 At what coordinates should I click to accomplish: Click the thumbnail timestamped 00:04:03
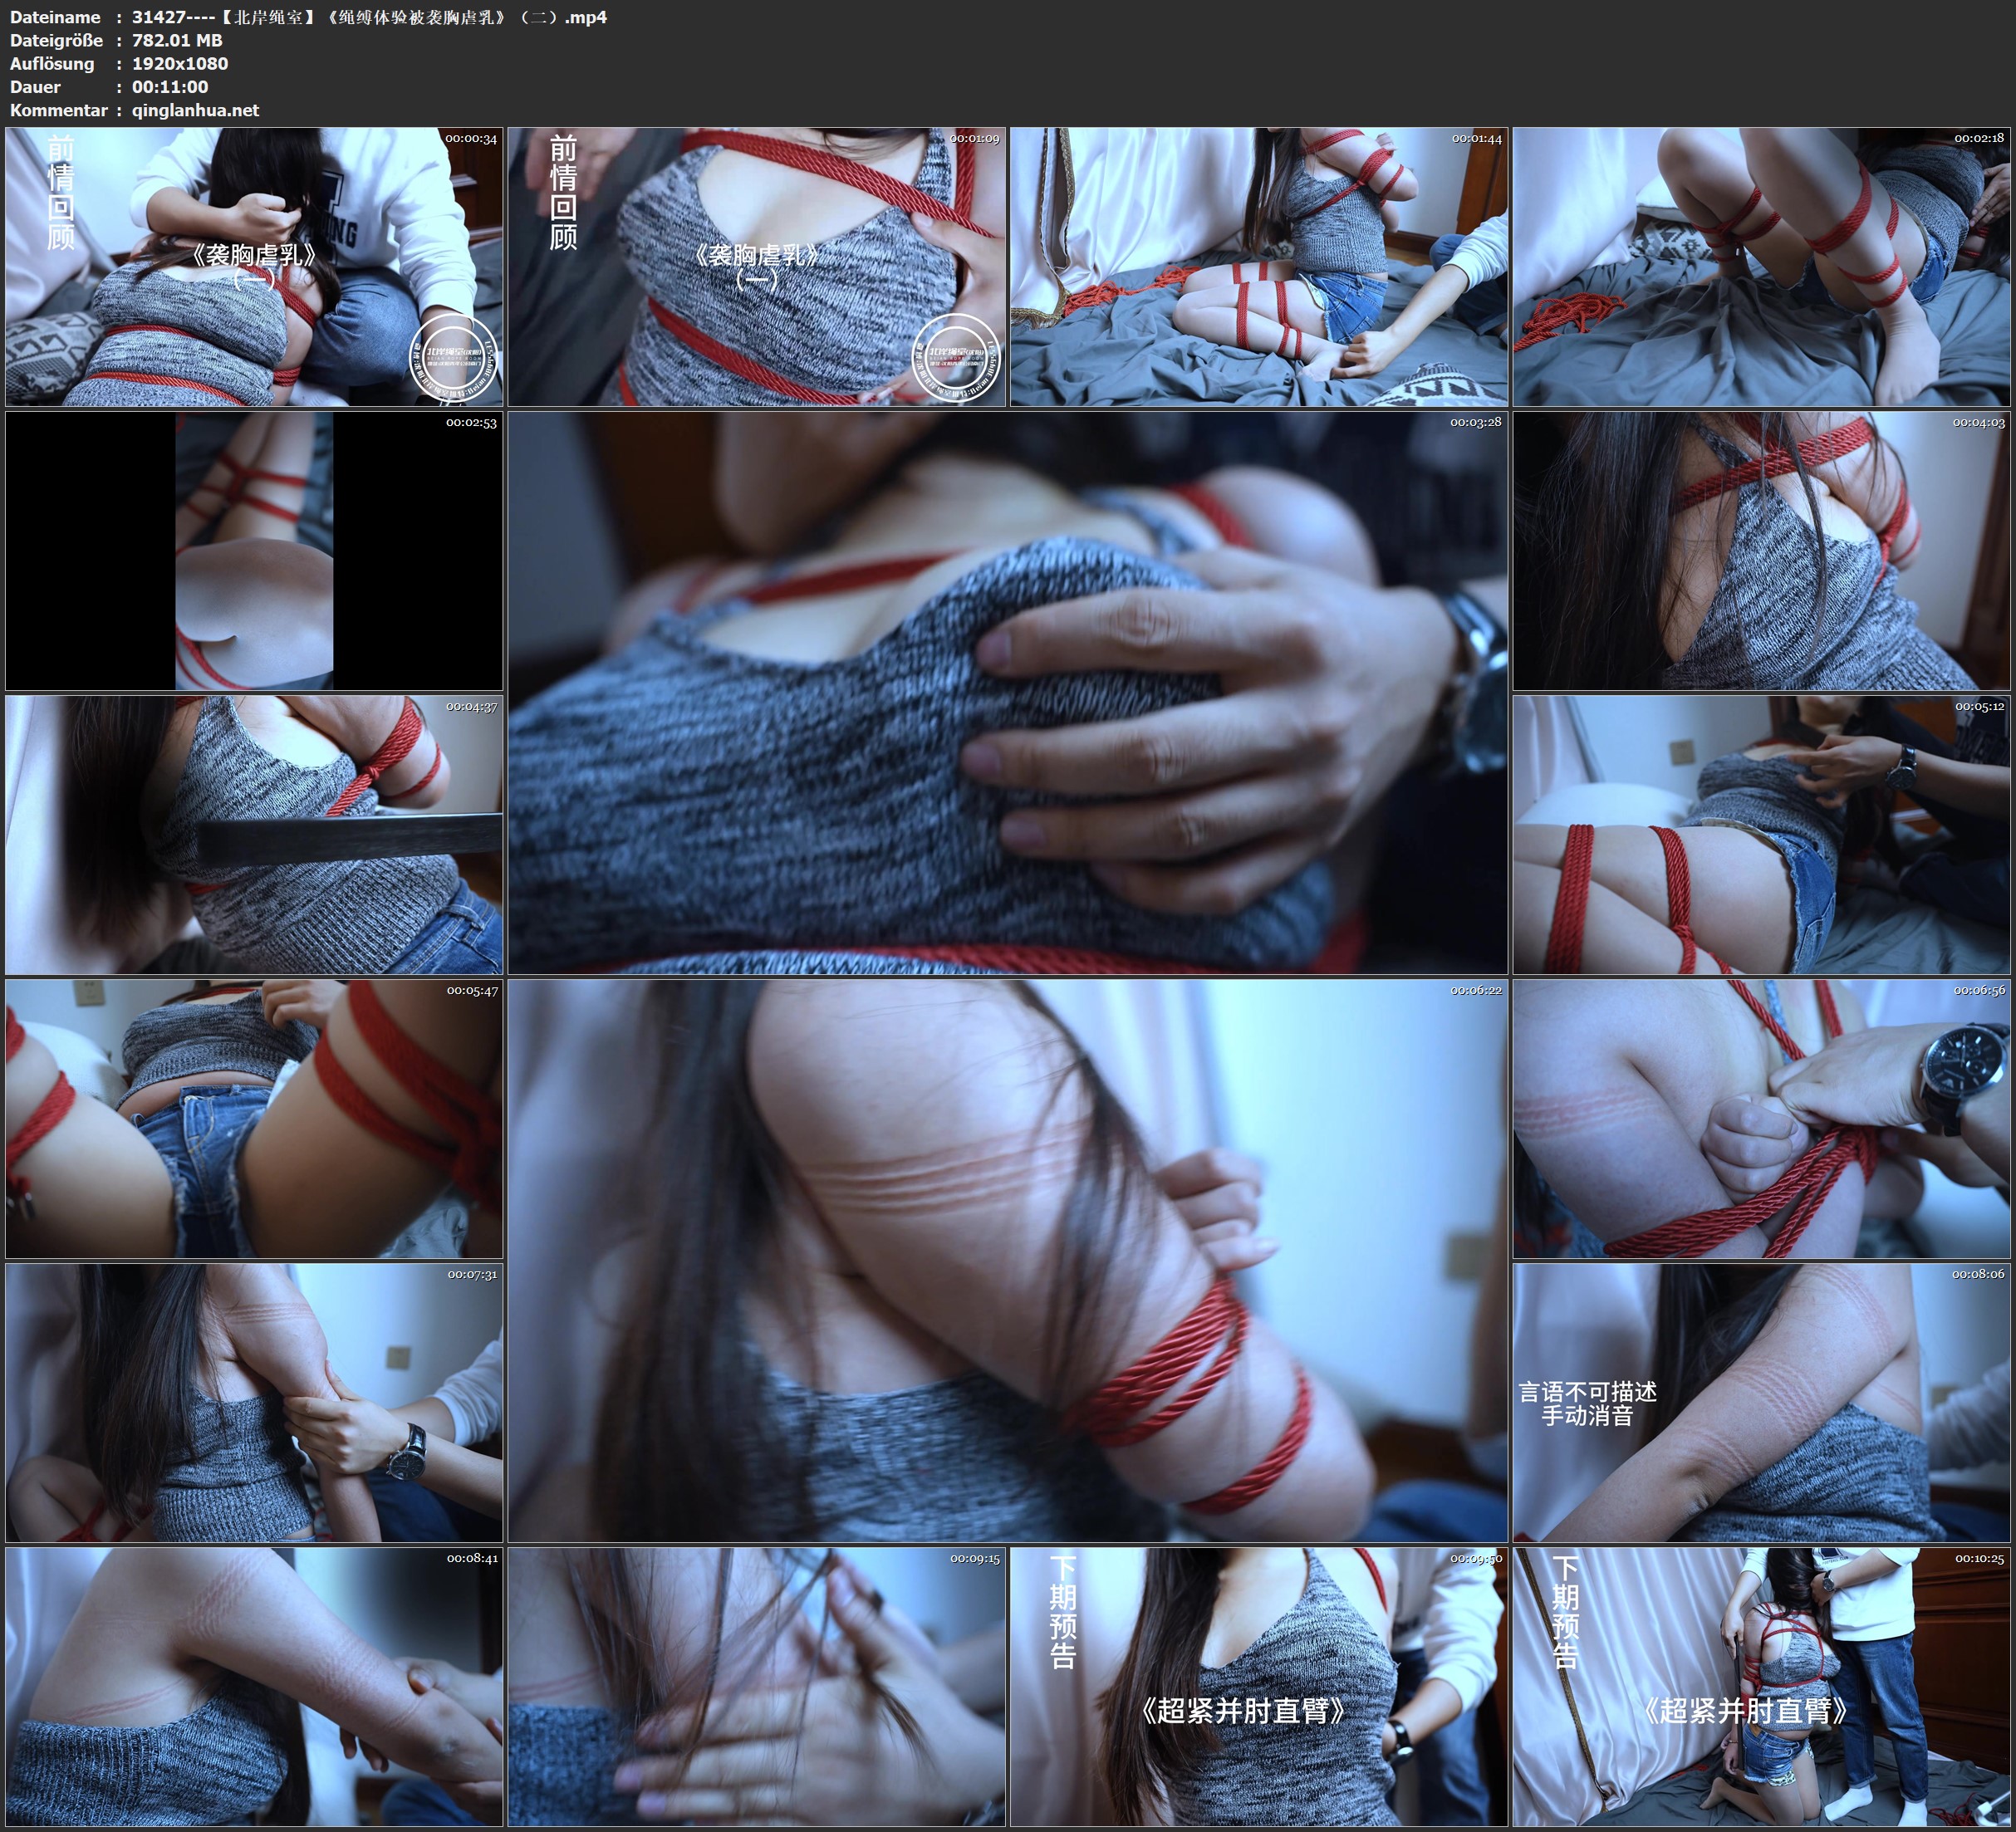coord(1761,551)
